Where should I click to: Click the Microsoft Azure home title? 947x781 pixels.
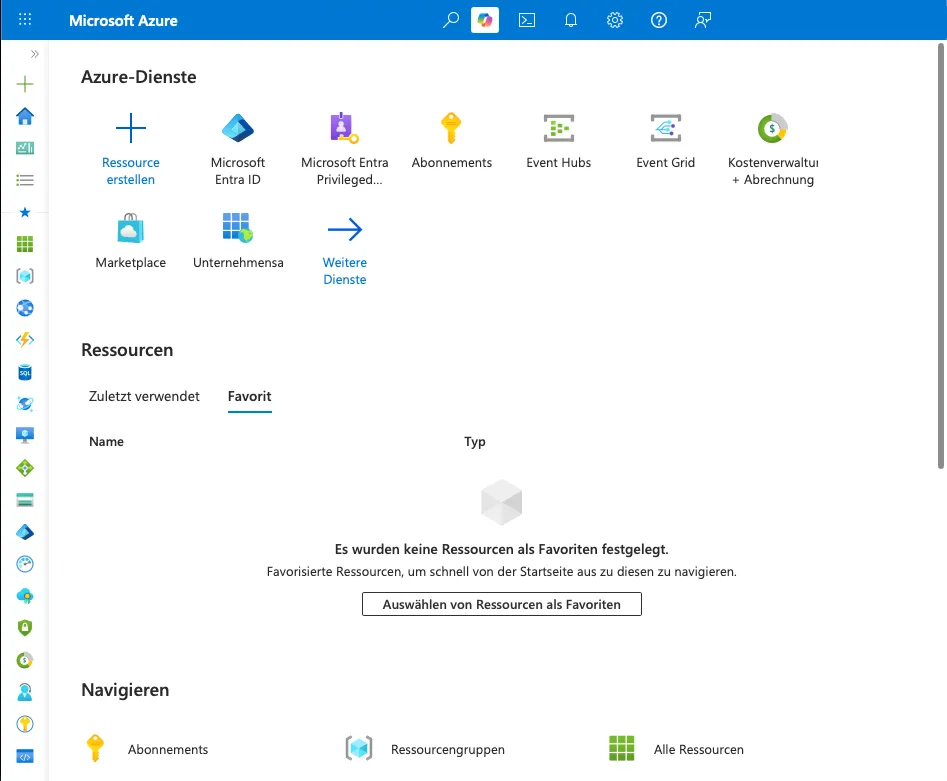(123, 21)
